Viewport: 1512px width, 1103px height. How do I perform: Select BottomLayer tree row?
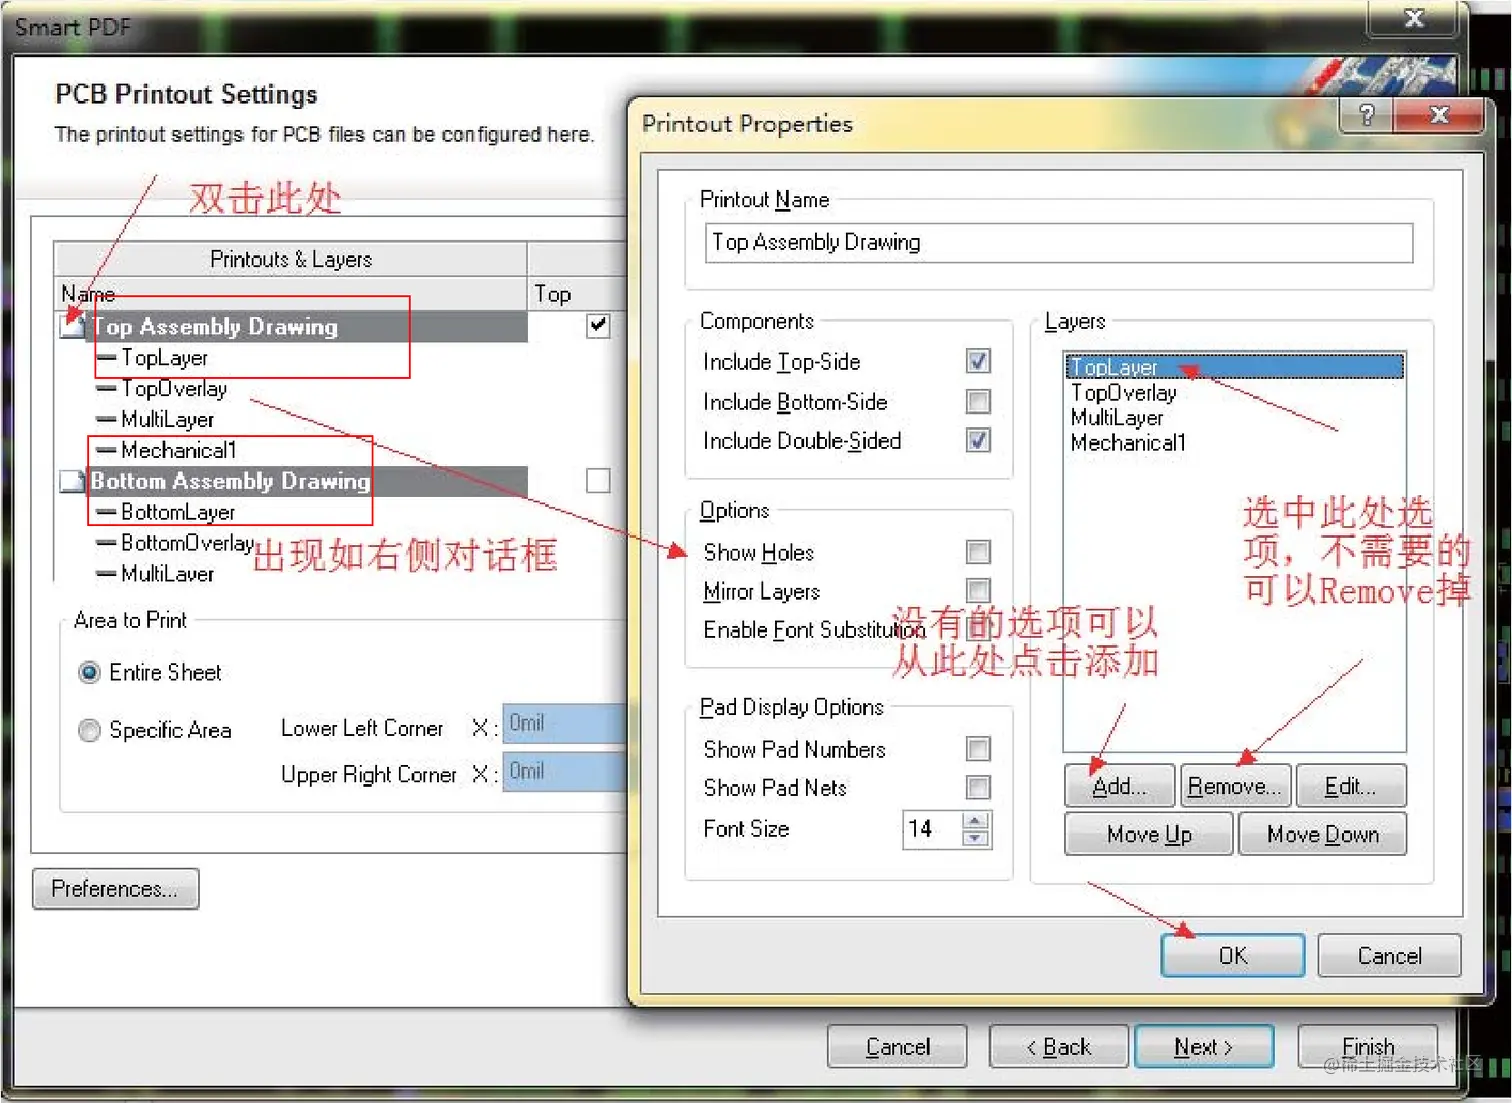(177, 512)
